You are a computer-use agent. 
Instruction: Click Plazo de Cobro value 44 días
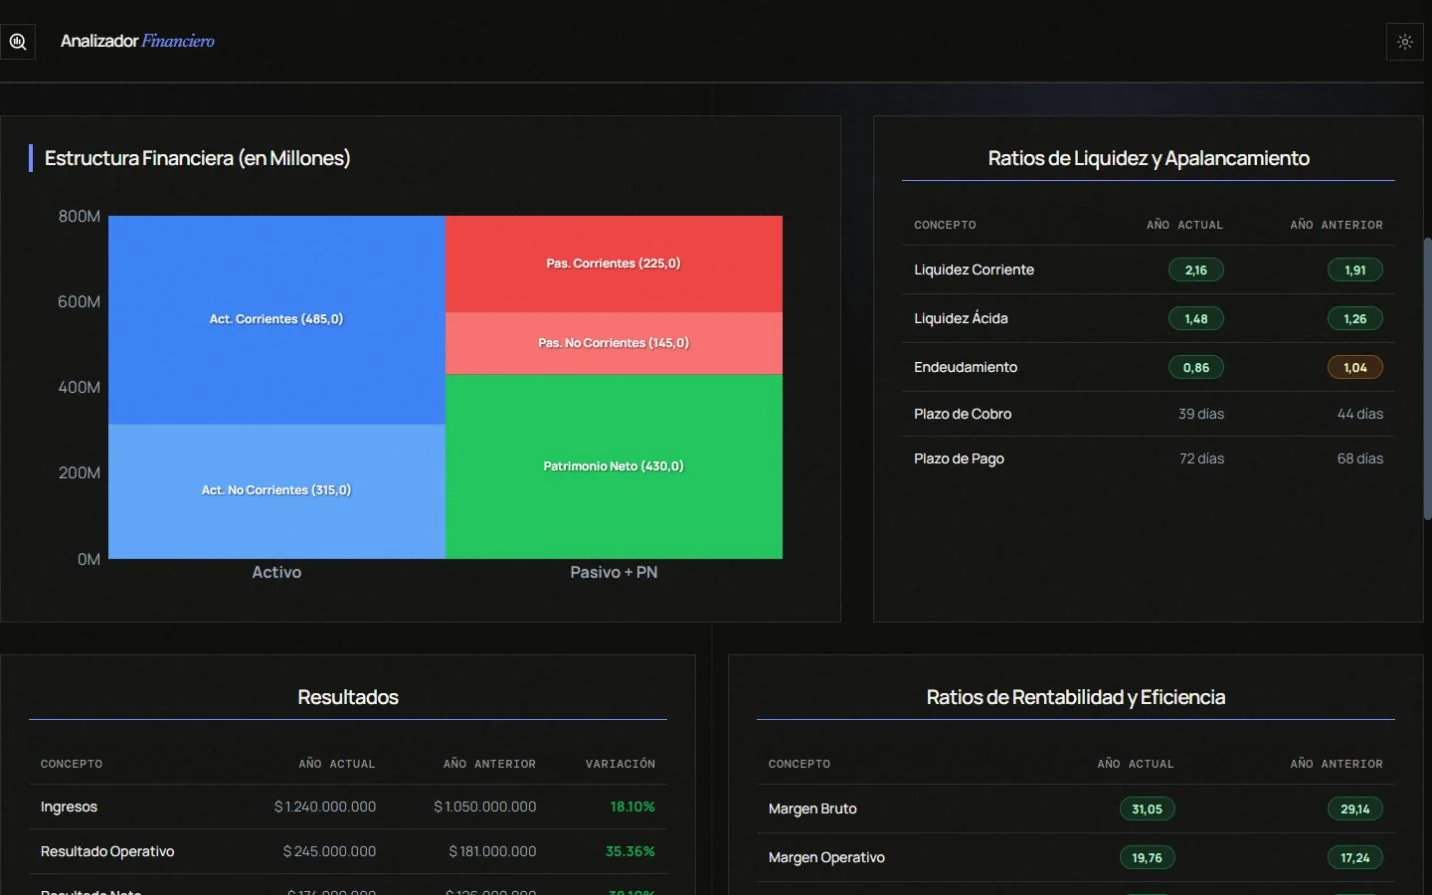coord(1360,414)
